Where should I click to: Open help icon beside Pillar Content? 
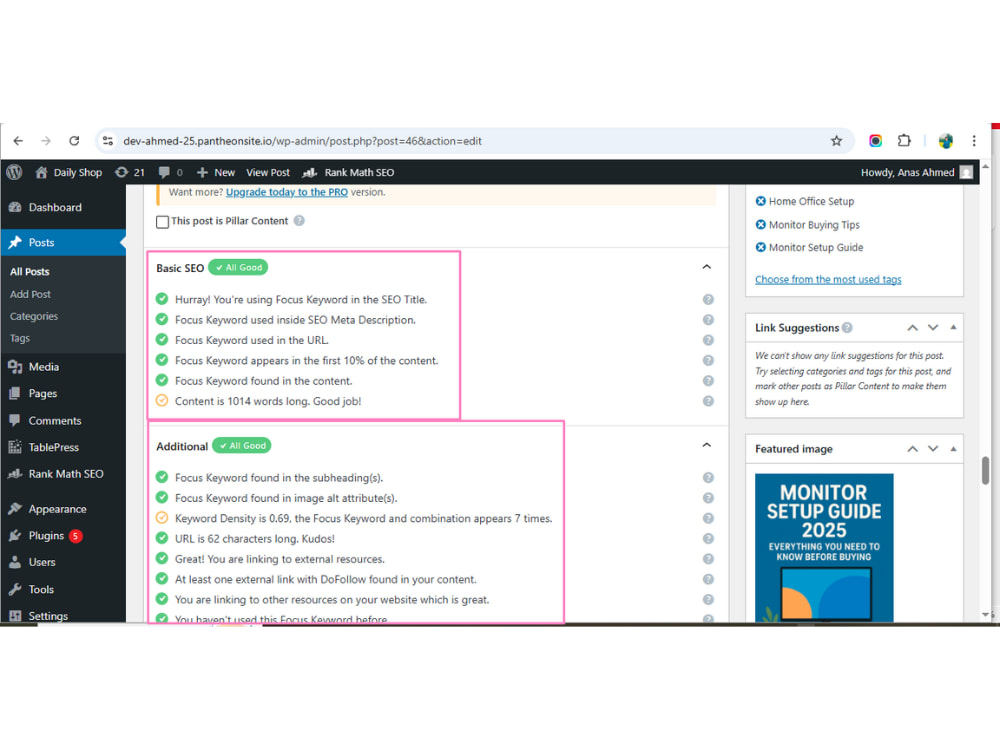(299, 221)
